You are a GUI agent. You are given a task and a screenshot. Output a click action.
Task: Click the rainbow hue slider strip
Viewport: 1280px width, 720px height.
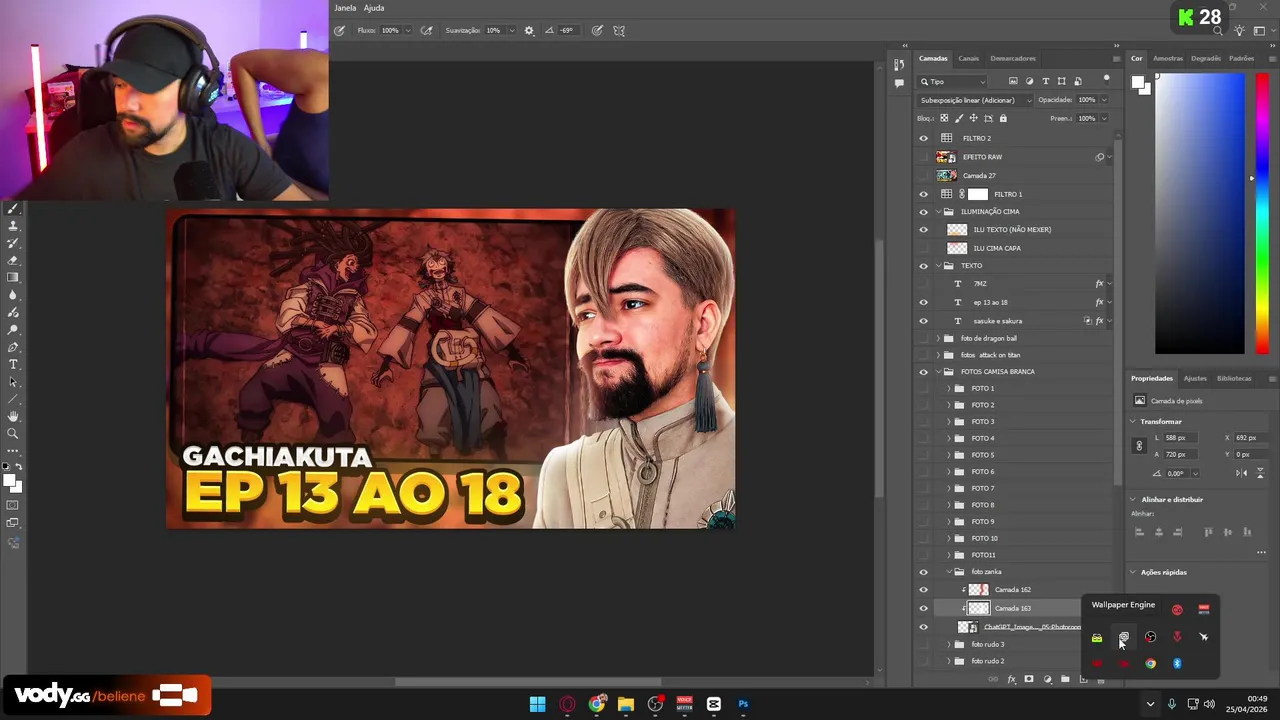[x=1262, y=212]
